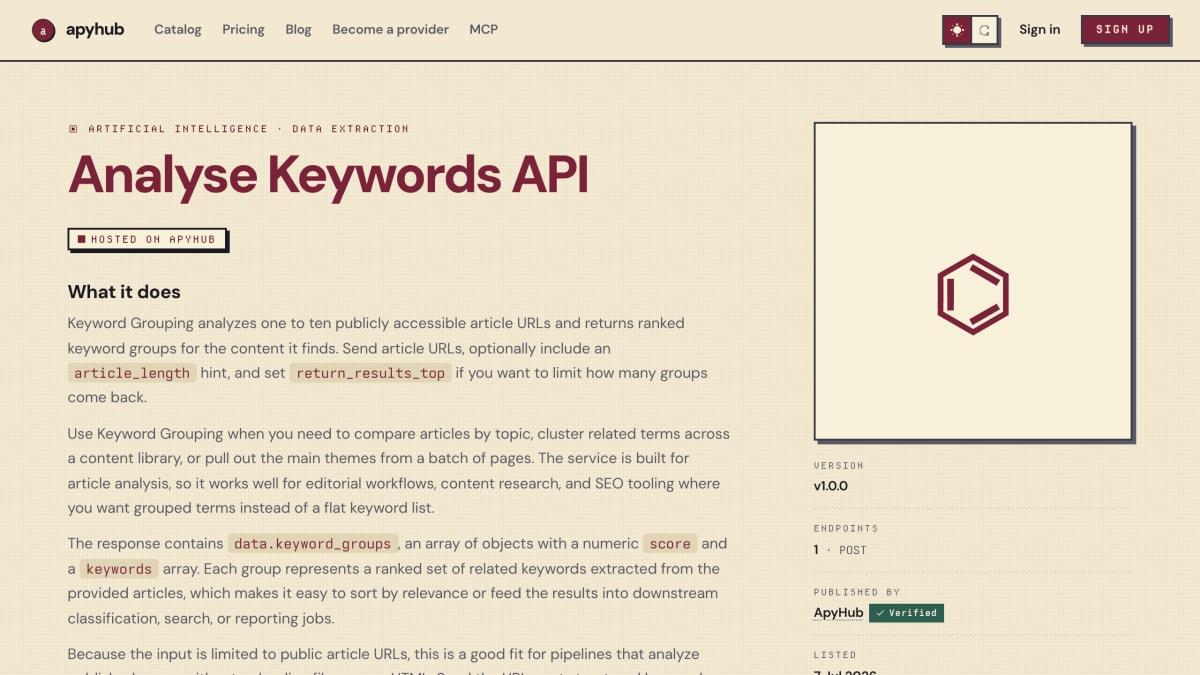Click the keywords code snippet
Screen dimensions: 1200x675
119,569
